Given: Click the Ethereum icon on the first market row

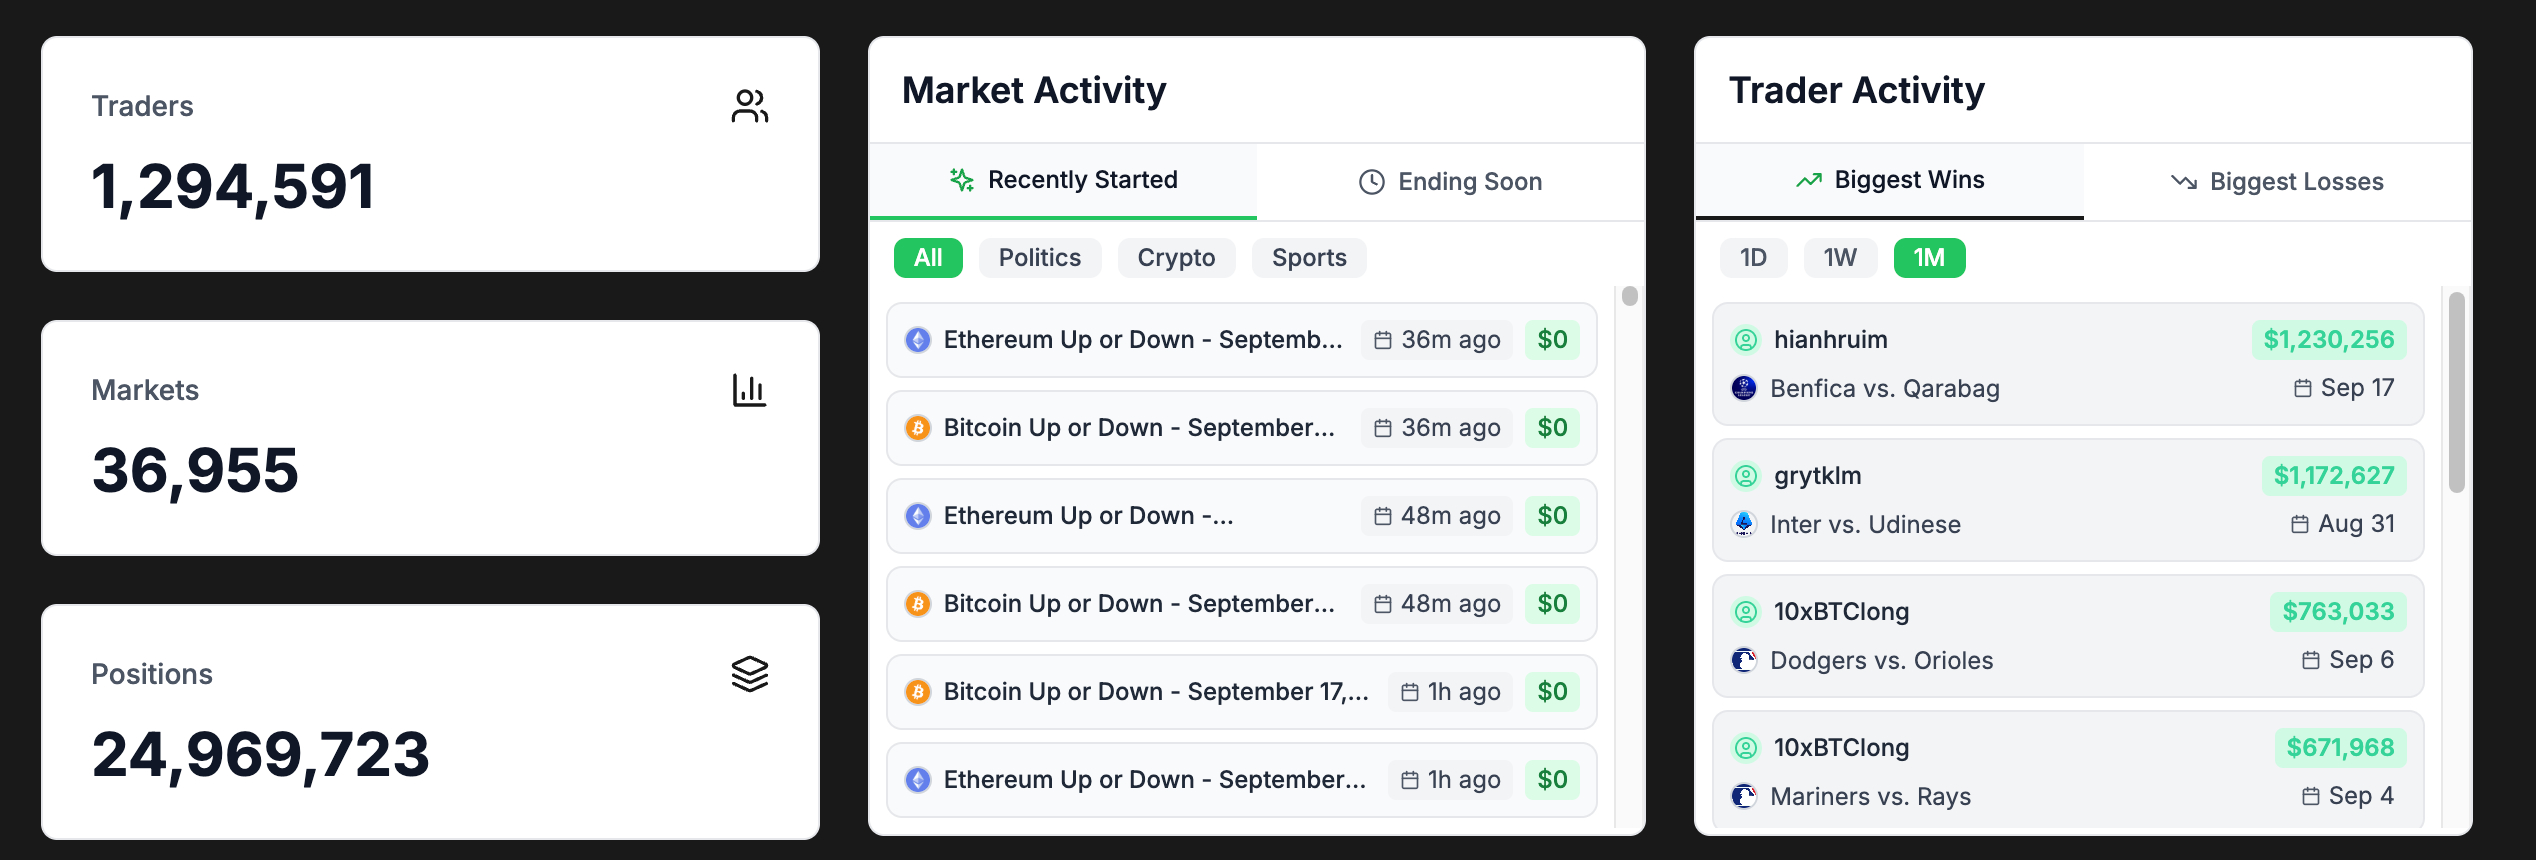Looking at the screenshot, I should pyautogui.click(x=918, y=340).
